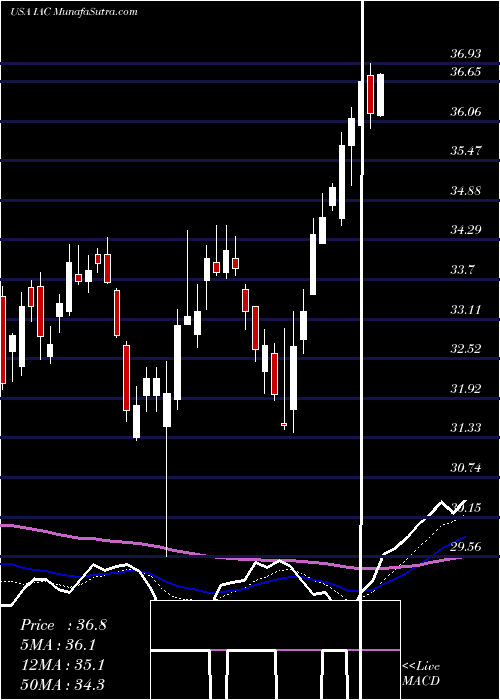
Task: Select the 34.88 price axis label
Action: (466, 191)
